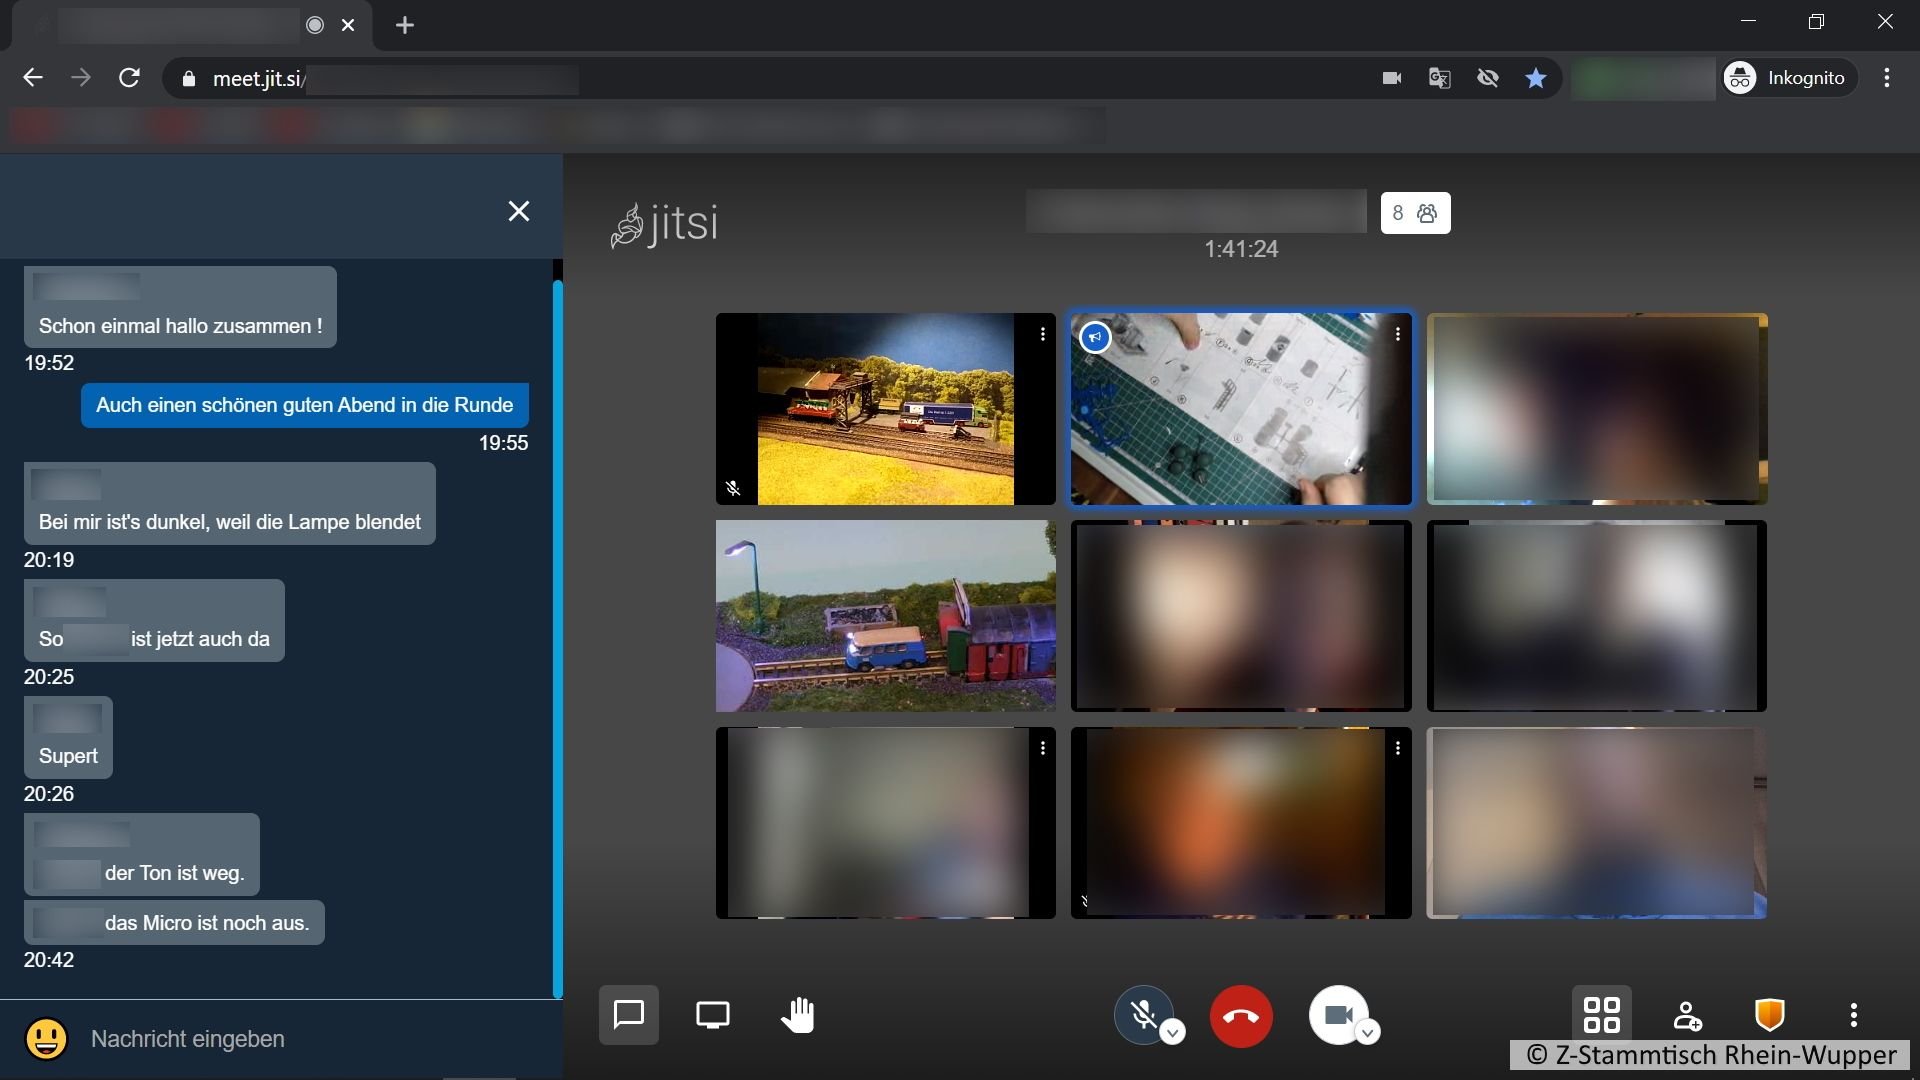Close the chat sidebar
This screenshot has width=1920, height=1080.
pyautogui.click(x=518, y=211)
